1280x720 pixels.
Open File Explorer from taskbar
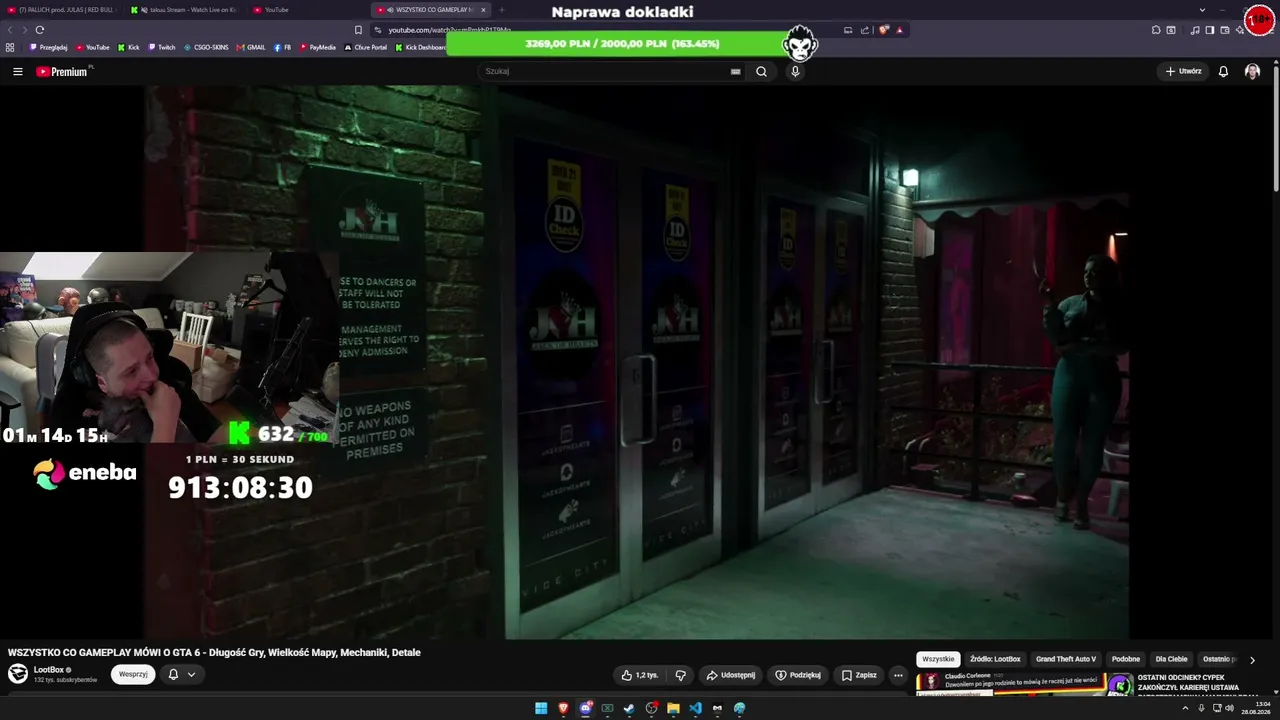tap(673, 708)
